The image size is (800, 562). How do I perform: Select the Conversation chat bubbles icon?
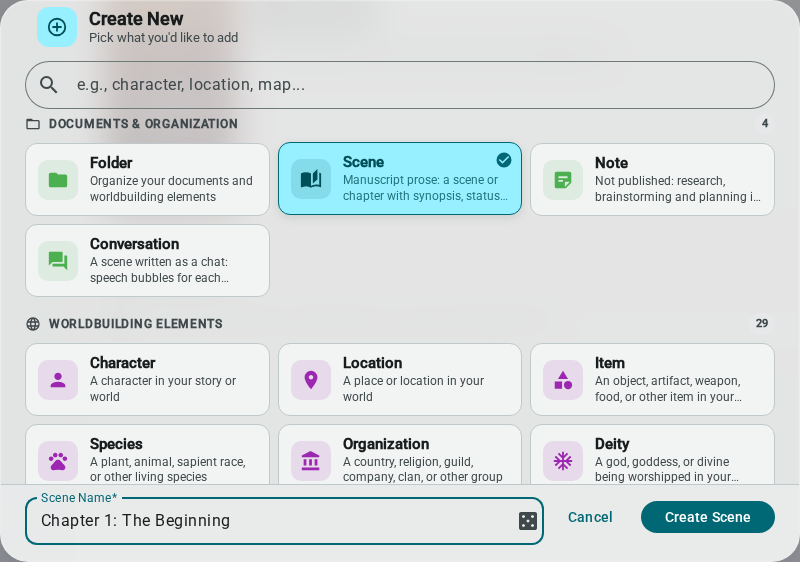[x=58, y=261]
